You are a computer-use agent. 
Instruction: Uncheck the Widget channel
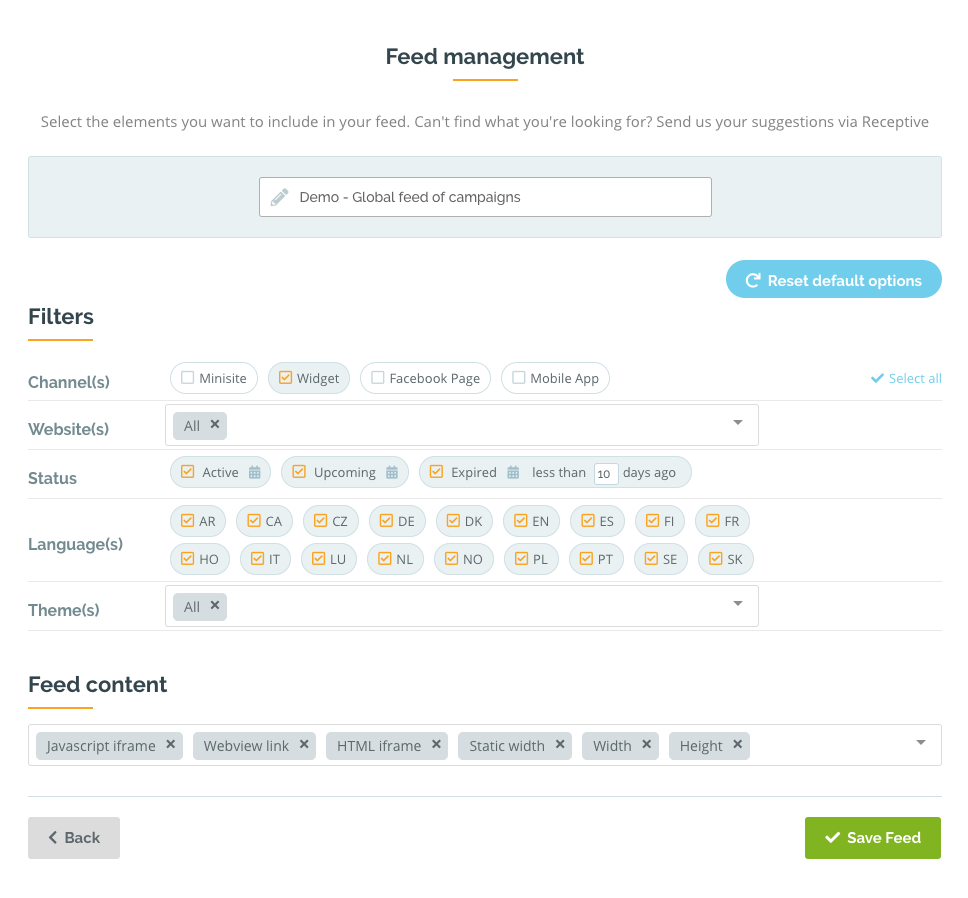click(285, 378)
